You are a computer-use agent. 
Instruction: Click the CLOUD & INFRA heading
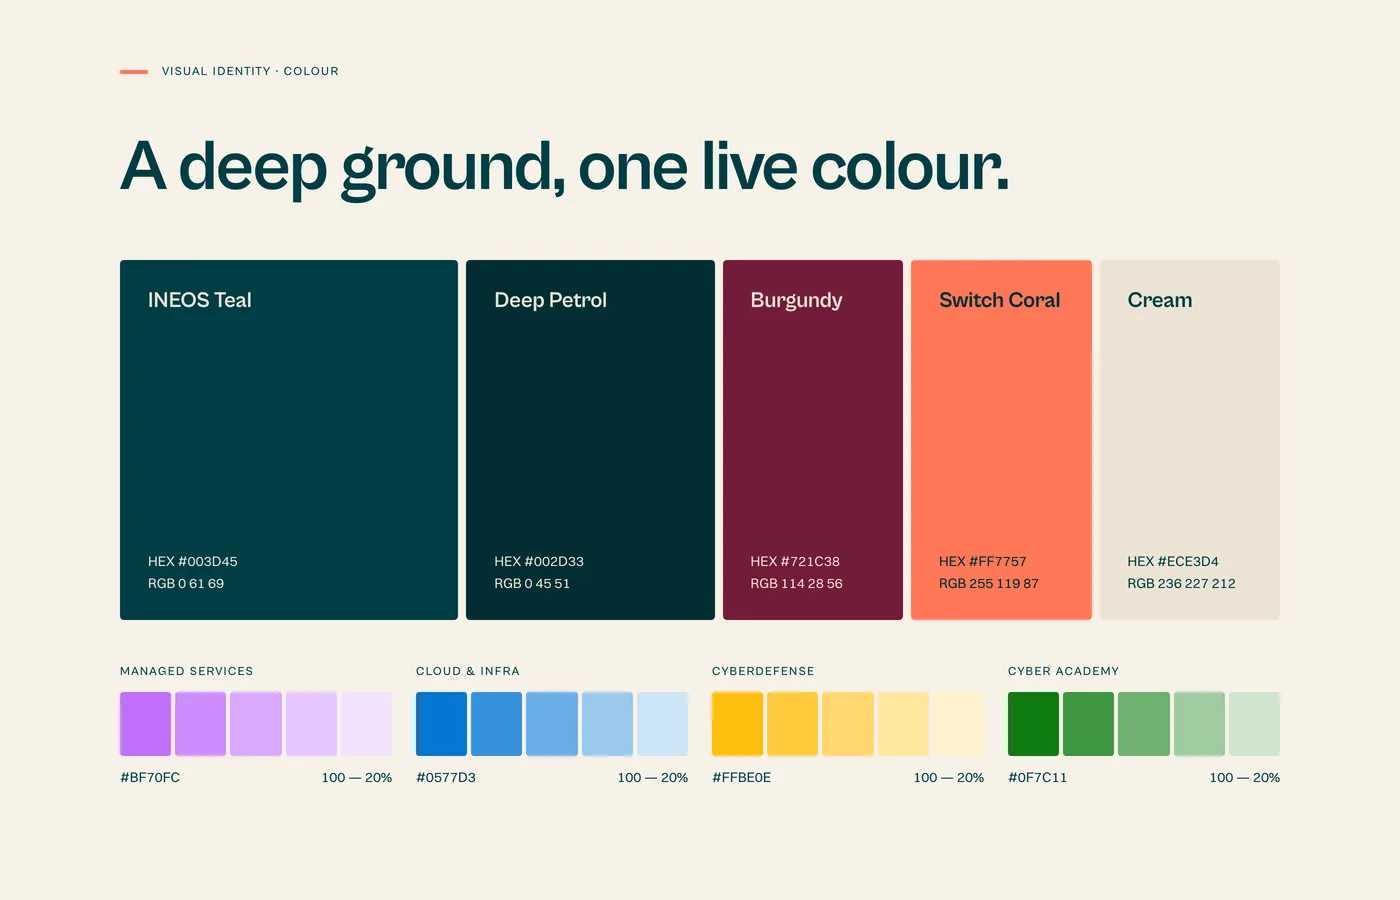468,671
